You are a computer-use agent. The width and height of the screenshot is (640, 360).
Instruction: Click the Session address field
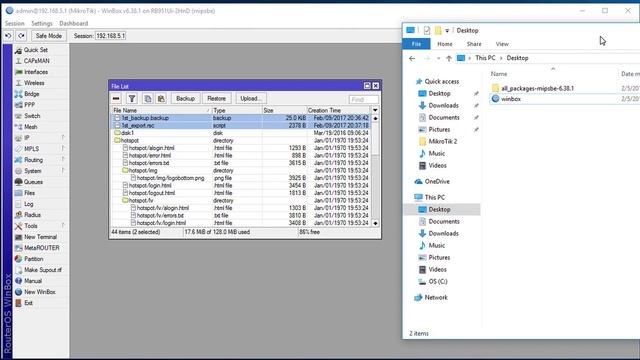click(111, 36)
